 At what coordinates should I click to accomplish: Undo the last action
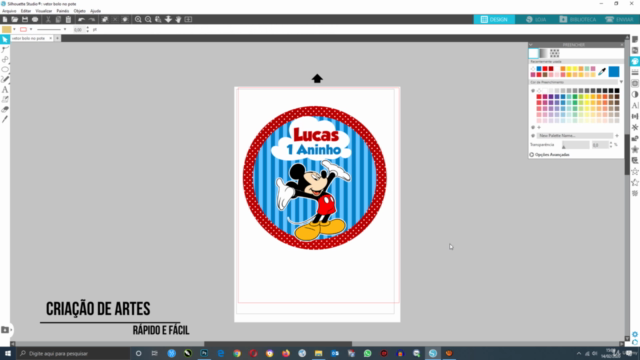pos(81,19)
